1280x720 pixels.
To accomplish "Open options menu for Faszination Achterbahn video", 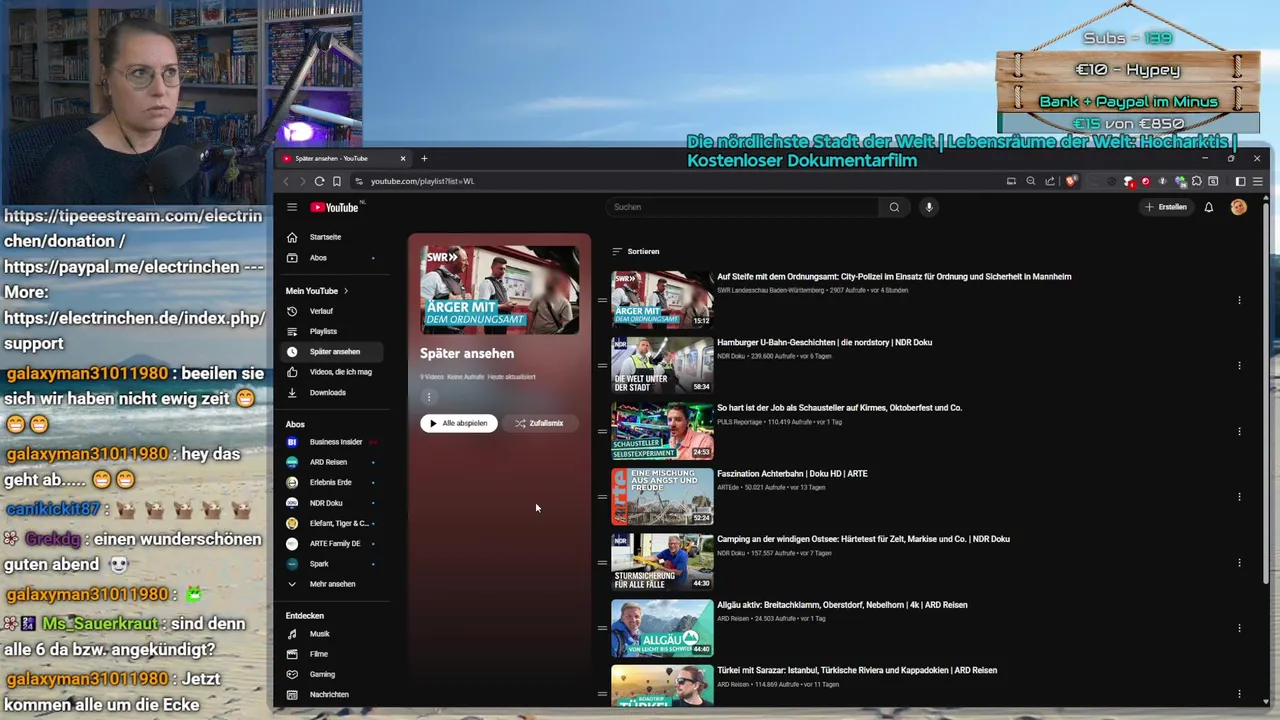I will pos(1239,497).
